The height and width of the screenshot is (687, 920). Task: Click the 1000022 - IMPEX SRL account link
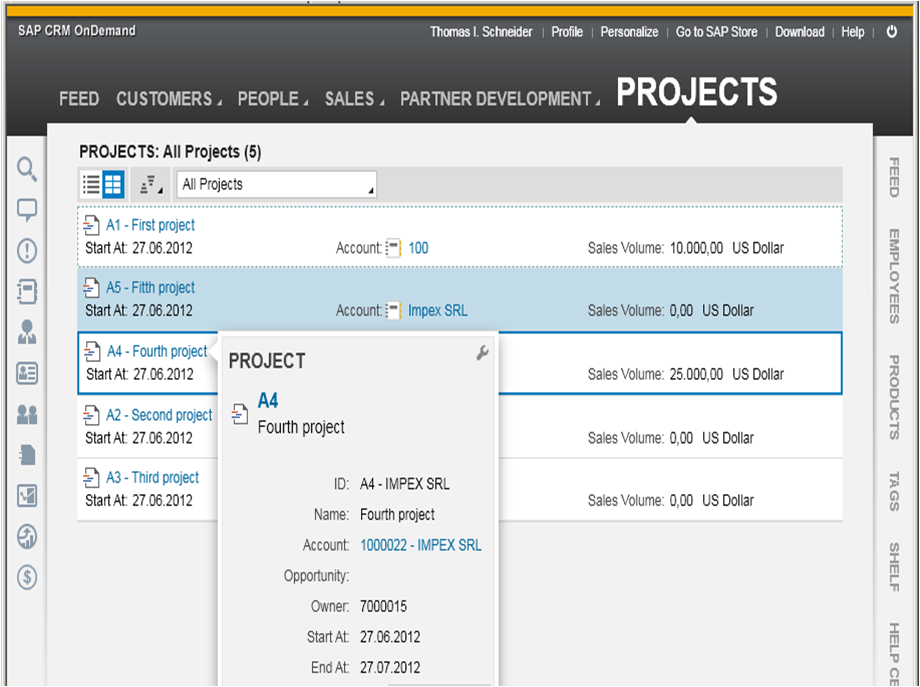[x=421, y=545]
